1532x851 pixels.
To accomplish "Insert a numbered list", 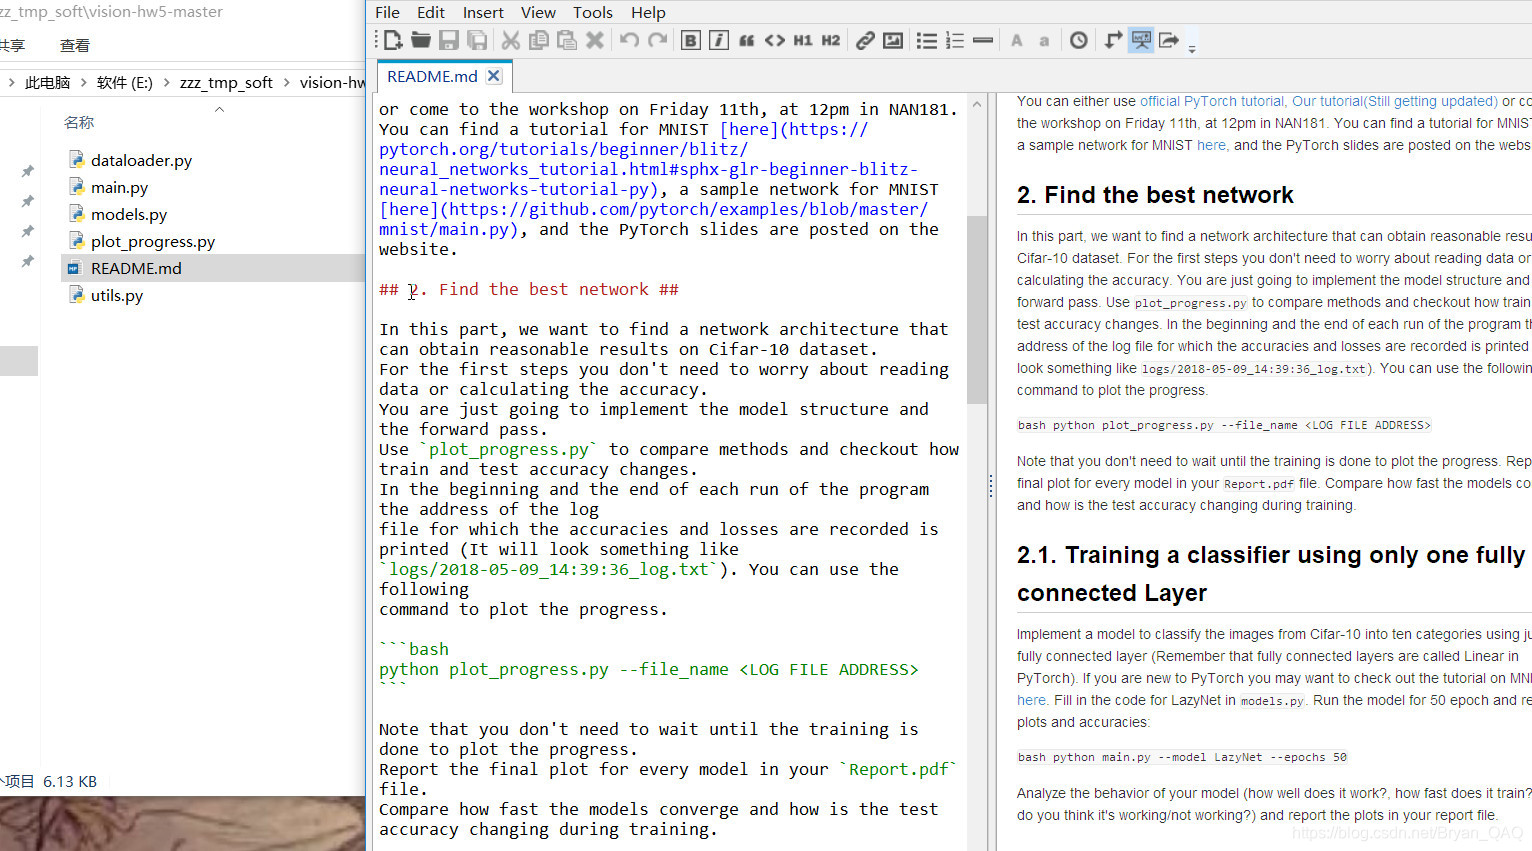I will (955, 40).
